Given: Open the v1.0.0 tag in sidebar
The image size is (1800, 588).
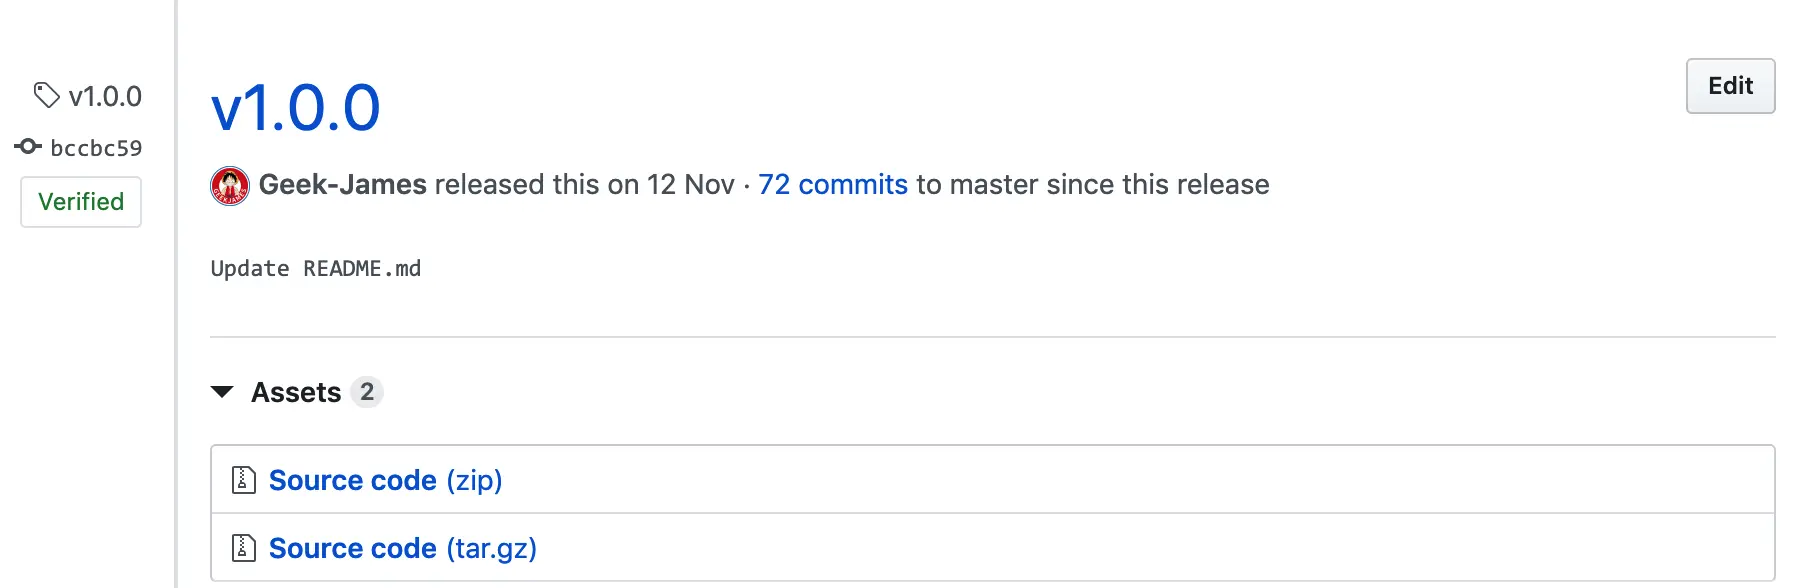Looking at the screenshot, I should 105,96.
